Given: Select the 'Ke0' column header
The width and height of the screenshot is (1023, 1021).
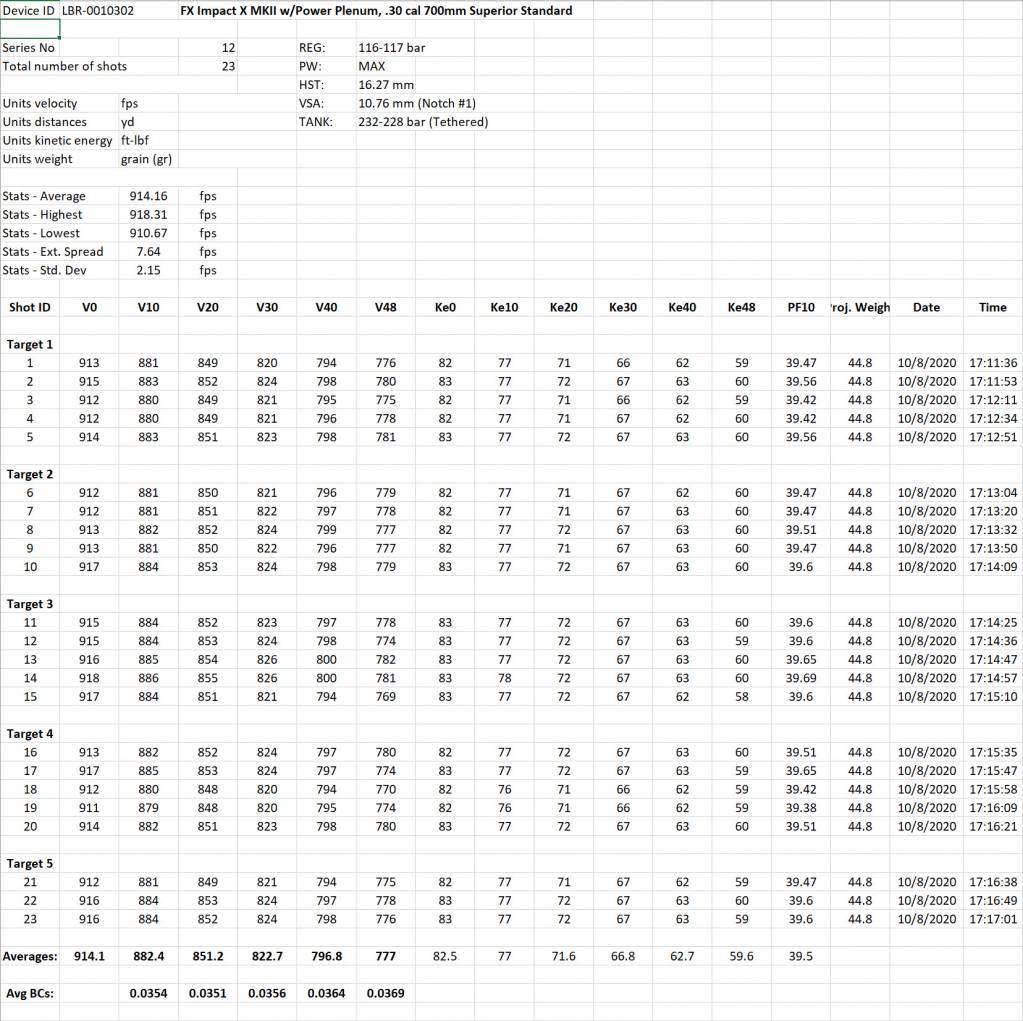Looking at the screenshot, I should coord(445,307).
